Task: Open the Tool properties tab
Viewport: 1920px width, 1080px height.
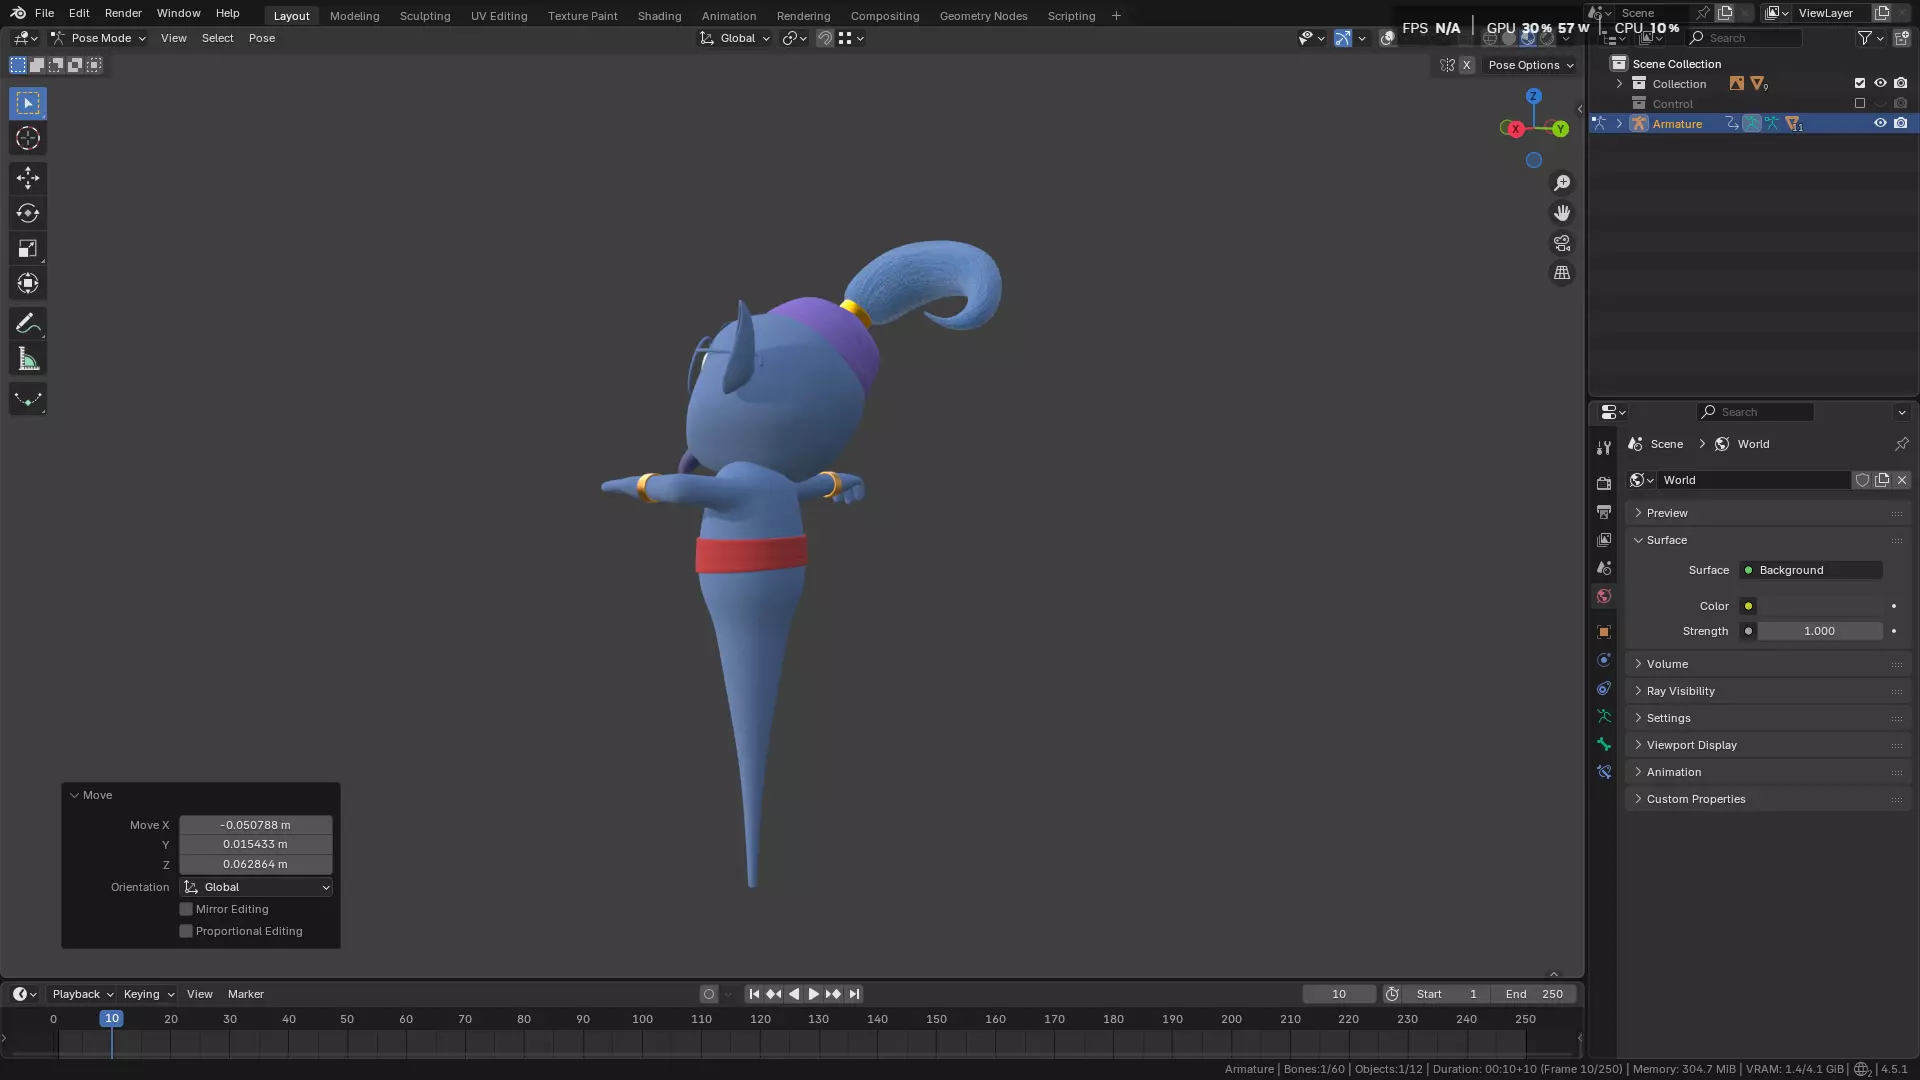Action: [x=1604, y=447]
